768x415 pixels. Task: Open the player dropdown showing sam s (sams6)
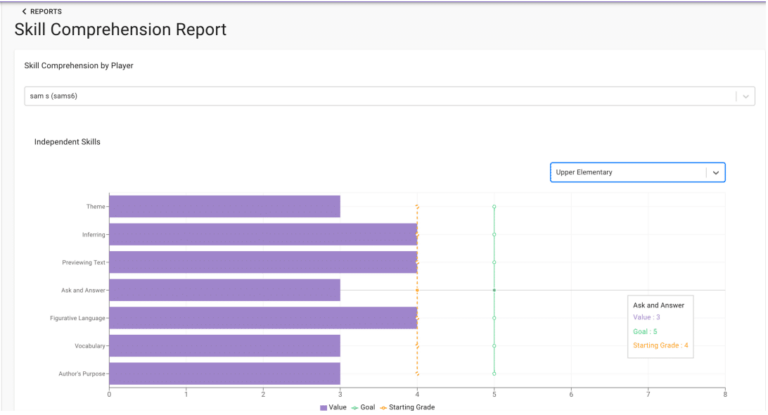[380, 96]
